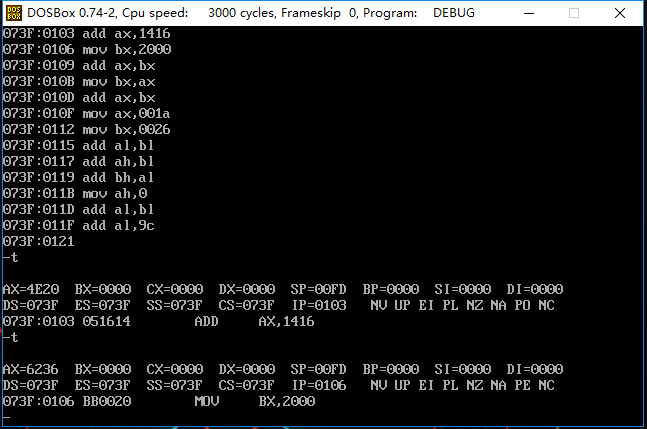Click 'IP=0106' in the second register dump

point(319,386)
